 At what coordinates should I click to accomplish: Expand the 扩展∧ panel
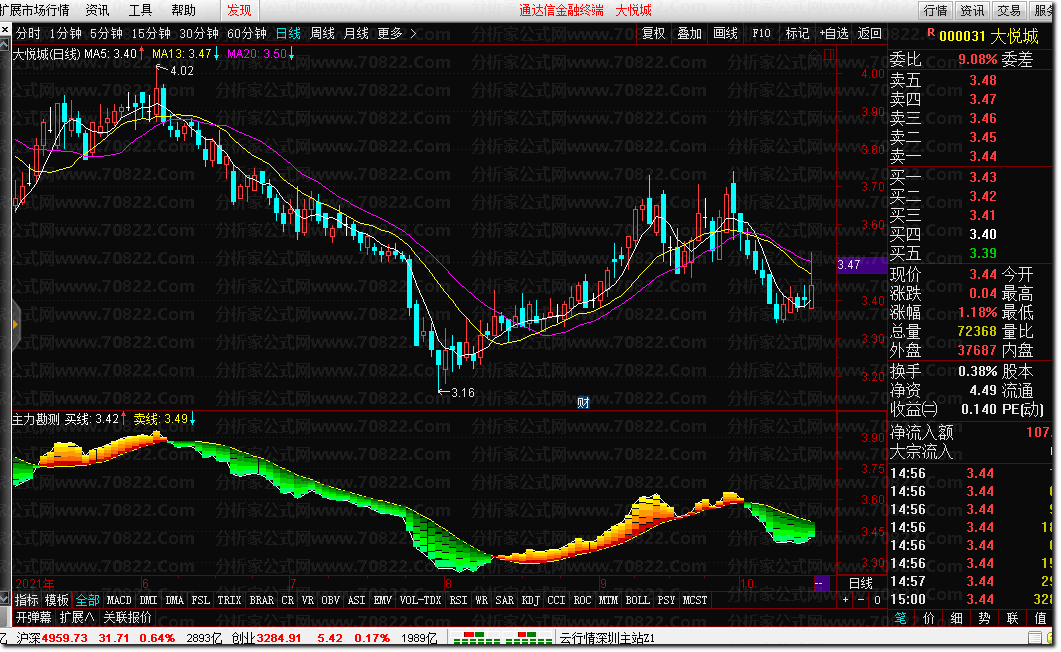point(76,617)
